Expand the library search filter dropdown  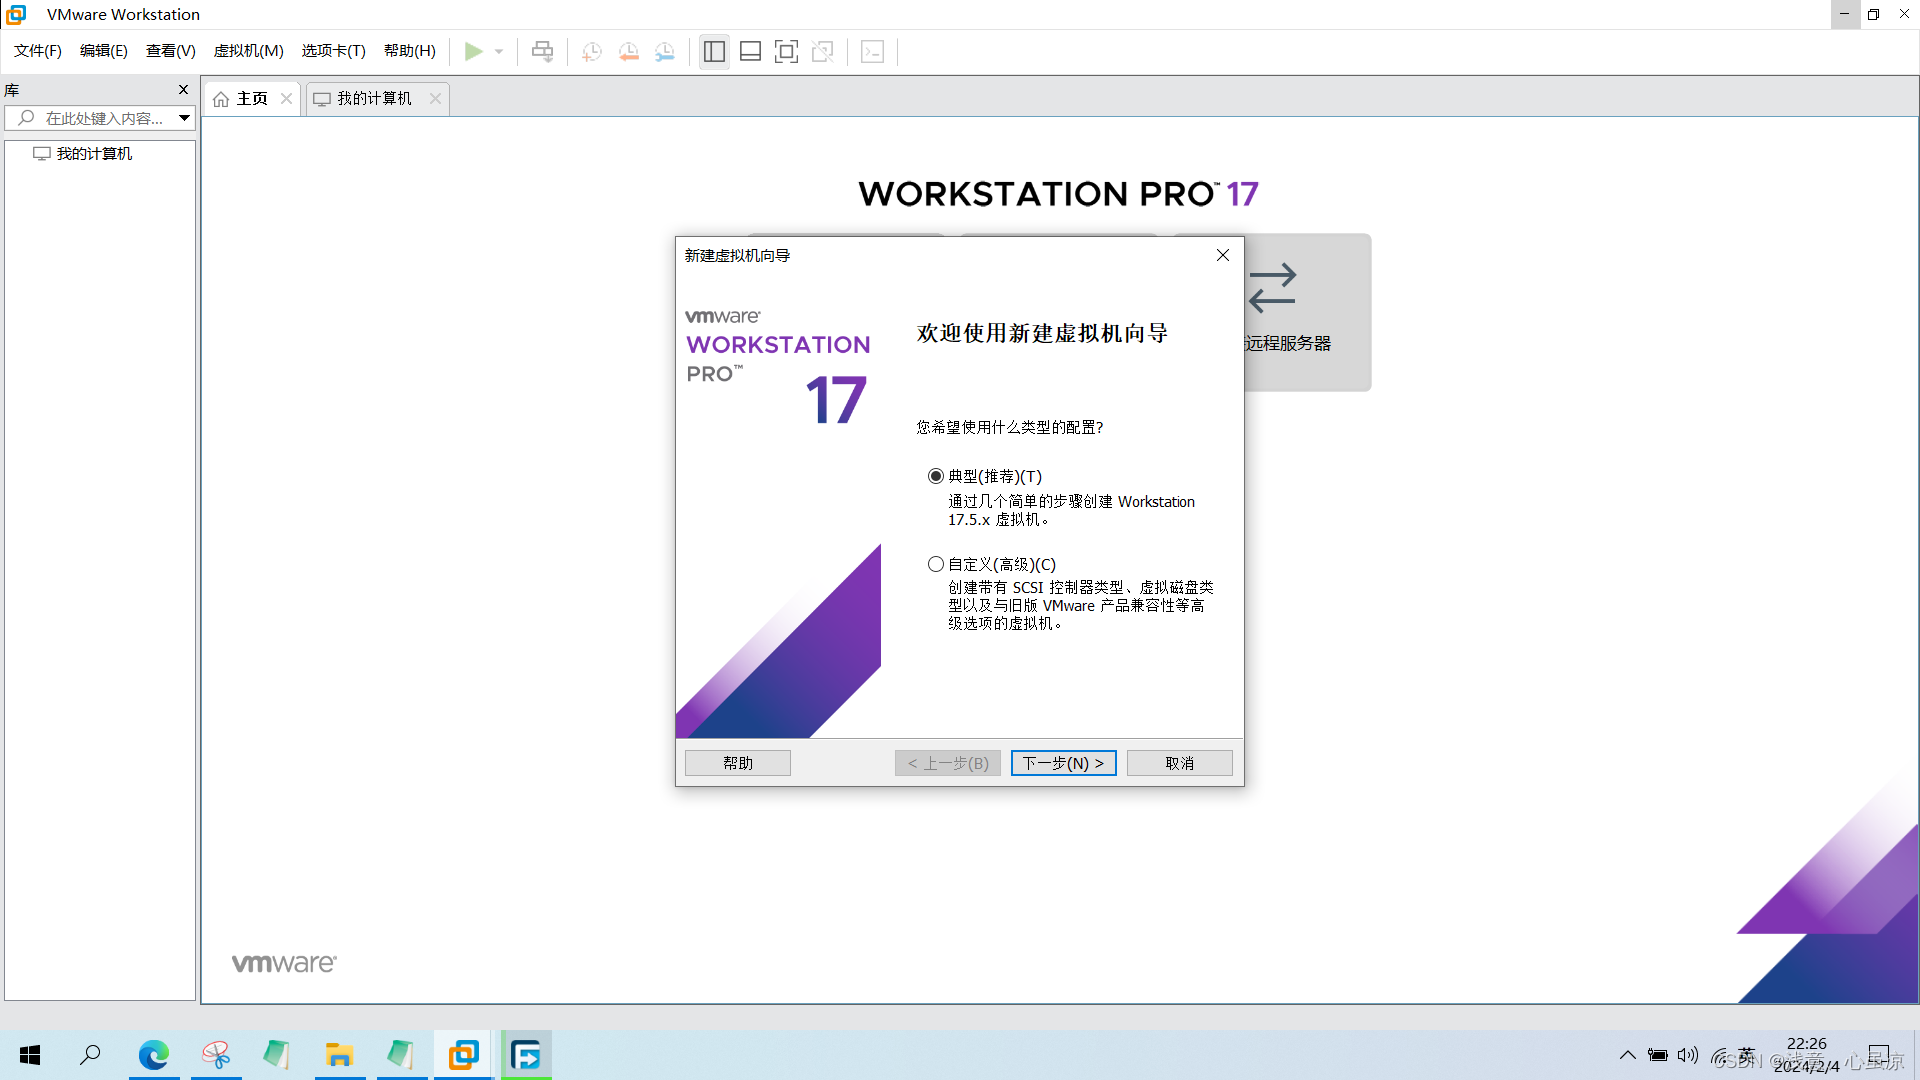pyautogui.click(x=184, y=117)
